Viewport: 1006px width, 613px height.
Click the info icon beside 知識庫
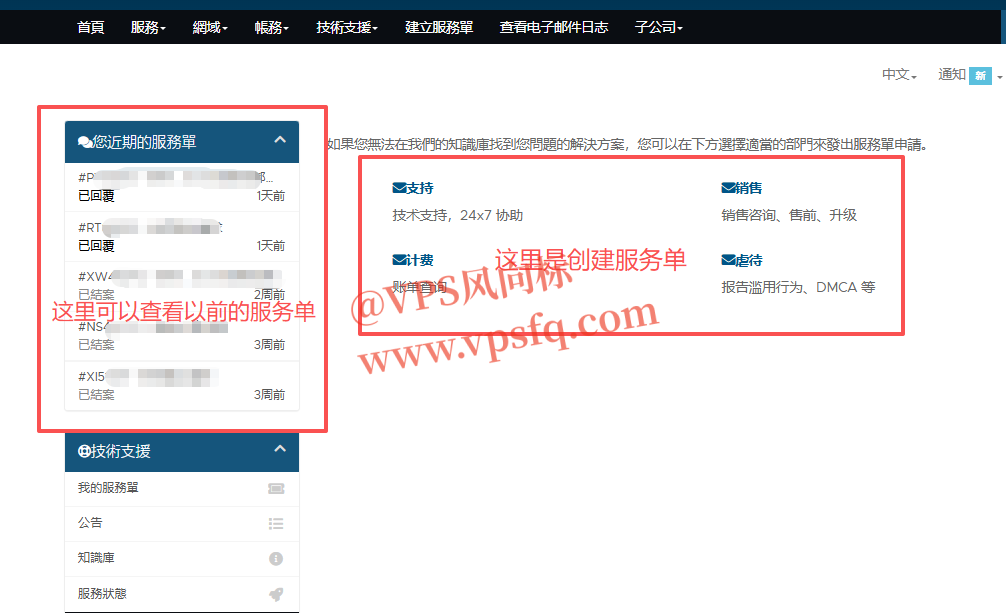click(276, 559)
